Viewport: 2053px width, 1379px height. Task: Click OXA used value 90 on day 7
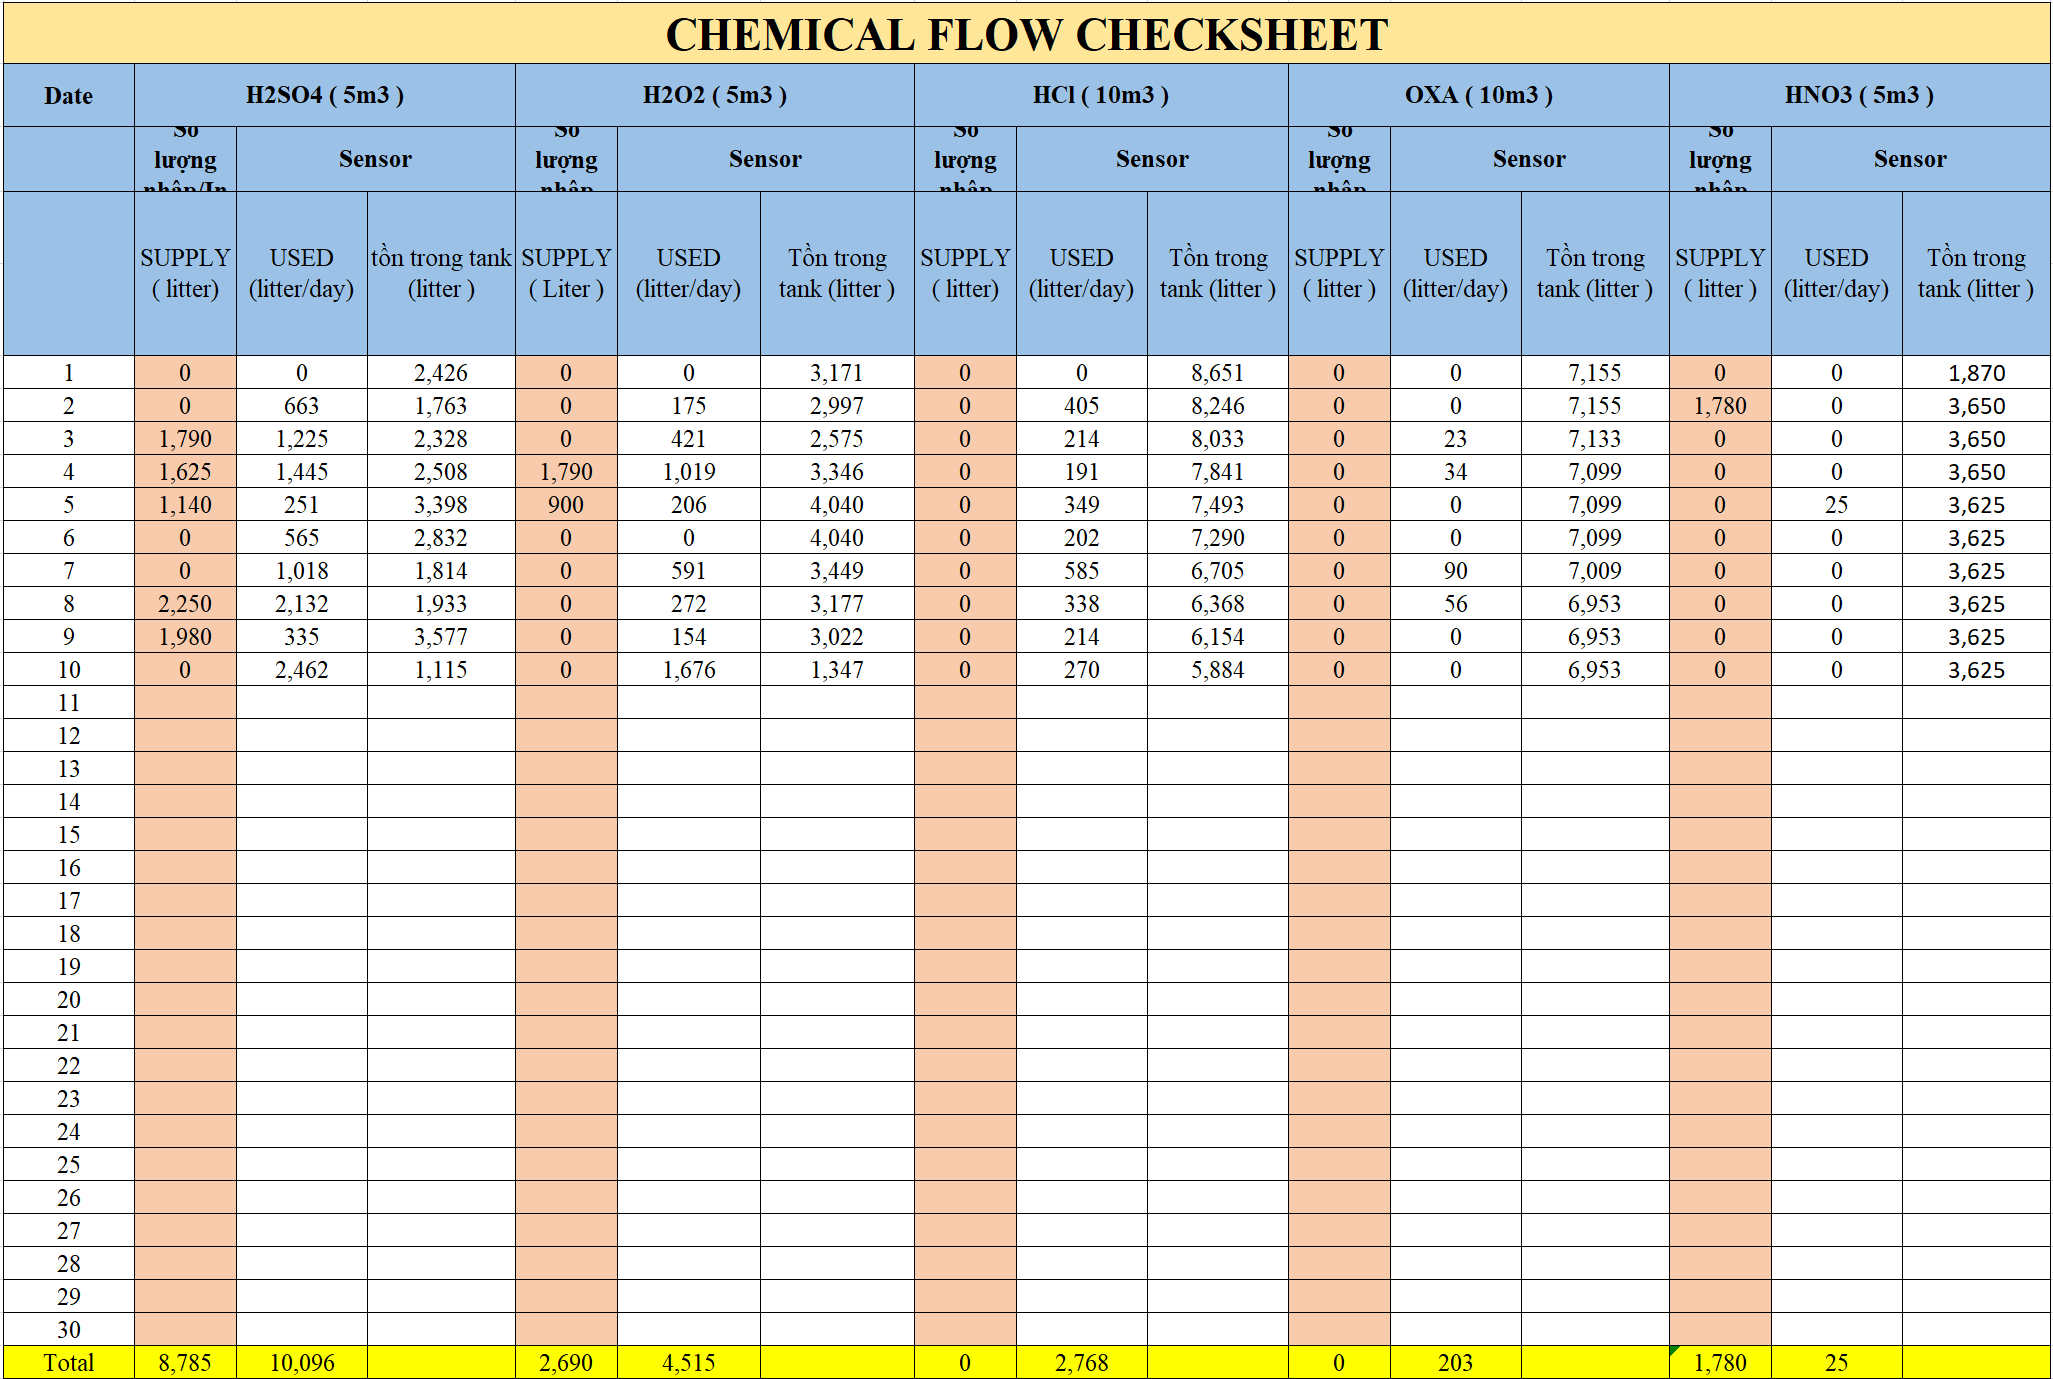[1455, 571]
